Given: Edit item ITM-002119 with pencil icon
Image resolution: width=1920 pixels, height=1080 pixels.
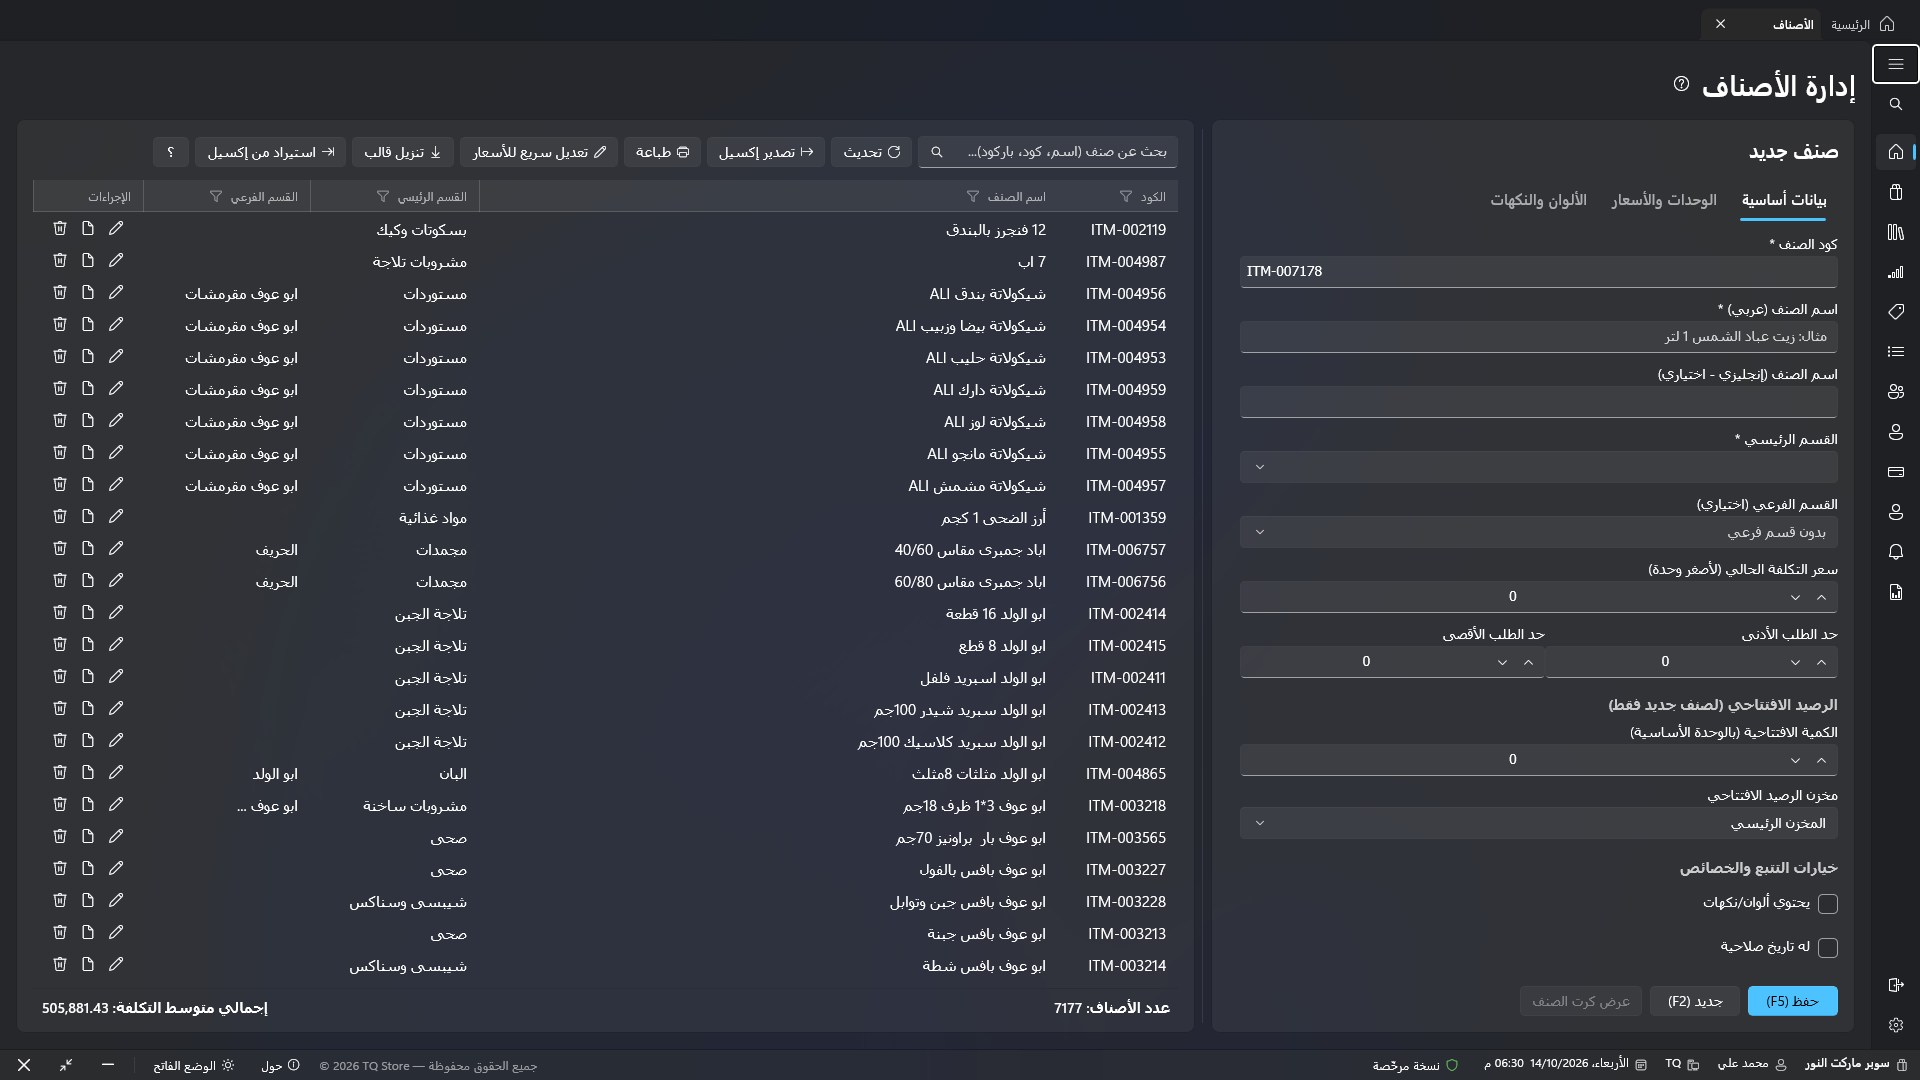Looking at the screenshot, I should 116,229.
